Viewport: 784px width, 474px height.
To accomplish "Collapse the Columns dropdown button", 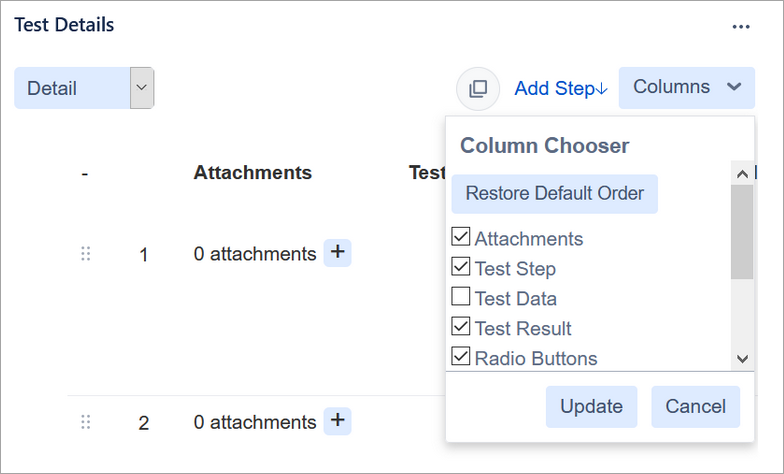I will point(687,88).
